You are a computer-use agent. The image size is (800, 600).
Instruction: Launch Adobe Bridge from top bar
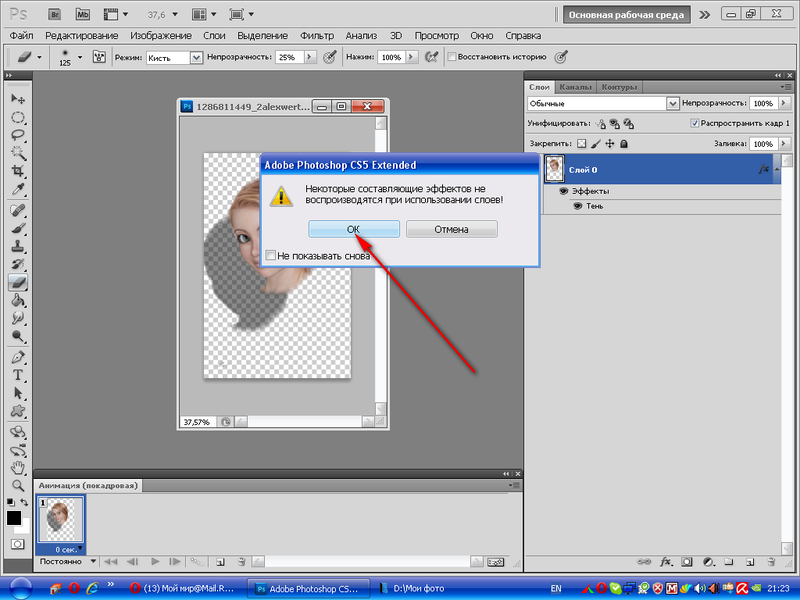pos(55,14)
